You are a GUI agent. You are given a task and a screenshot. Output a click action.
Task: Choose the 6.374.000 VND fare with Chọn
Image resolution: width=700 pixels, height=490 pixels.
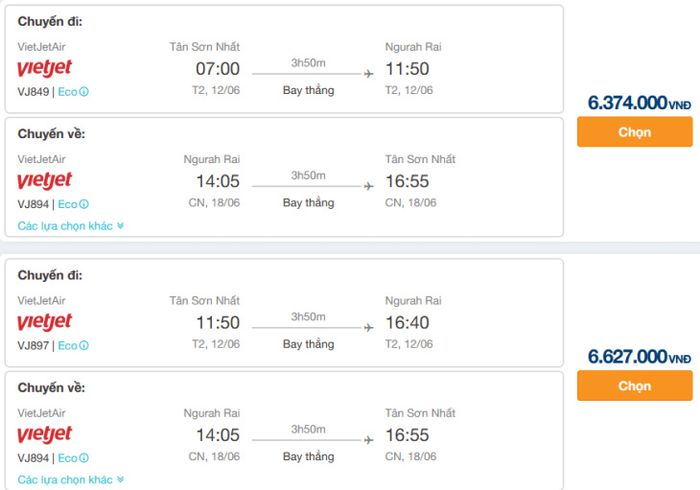(x=634, y=132)
